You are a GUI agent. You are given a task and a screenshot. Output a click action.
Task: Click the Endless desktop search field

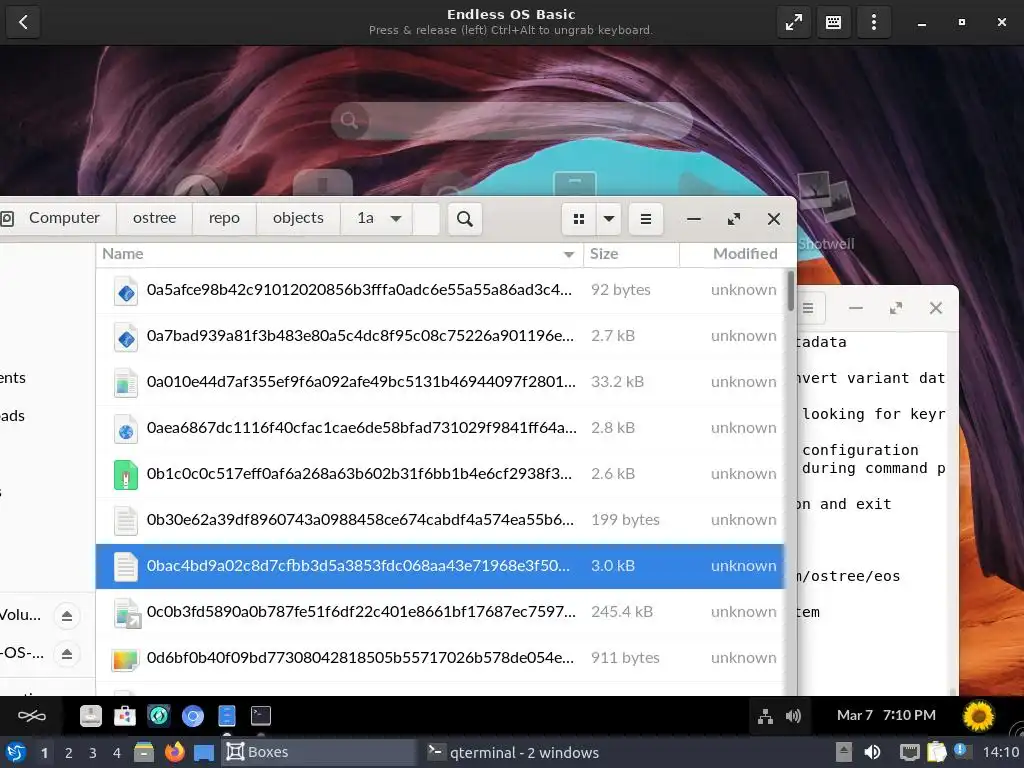(511, 120)
